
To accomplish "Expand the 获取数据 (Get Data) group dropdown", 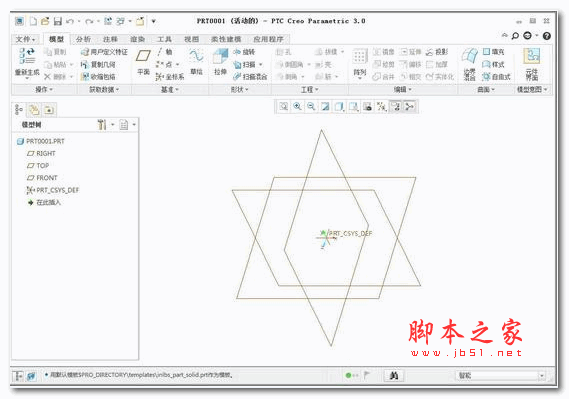I will click(x=104, y=89).
